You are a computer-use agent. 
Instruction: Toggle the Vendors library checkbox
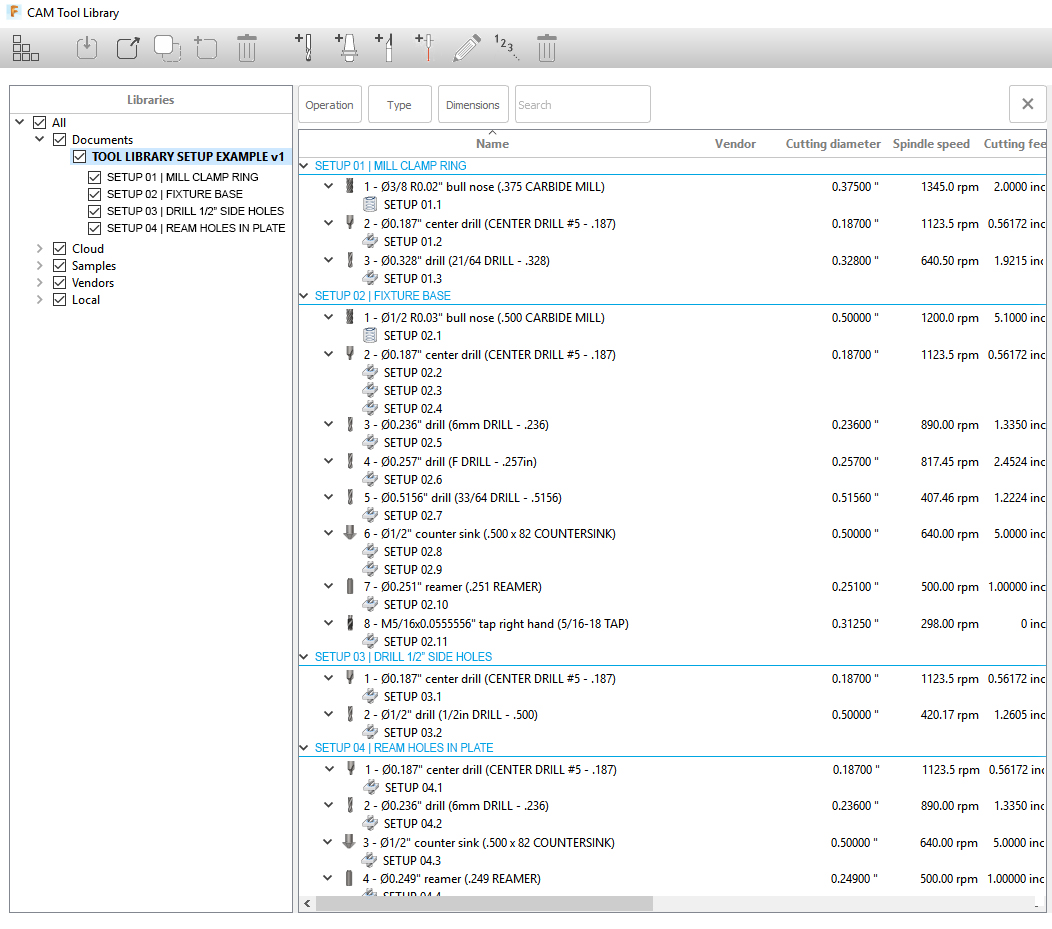point(60,282)
